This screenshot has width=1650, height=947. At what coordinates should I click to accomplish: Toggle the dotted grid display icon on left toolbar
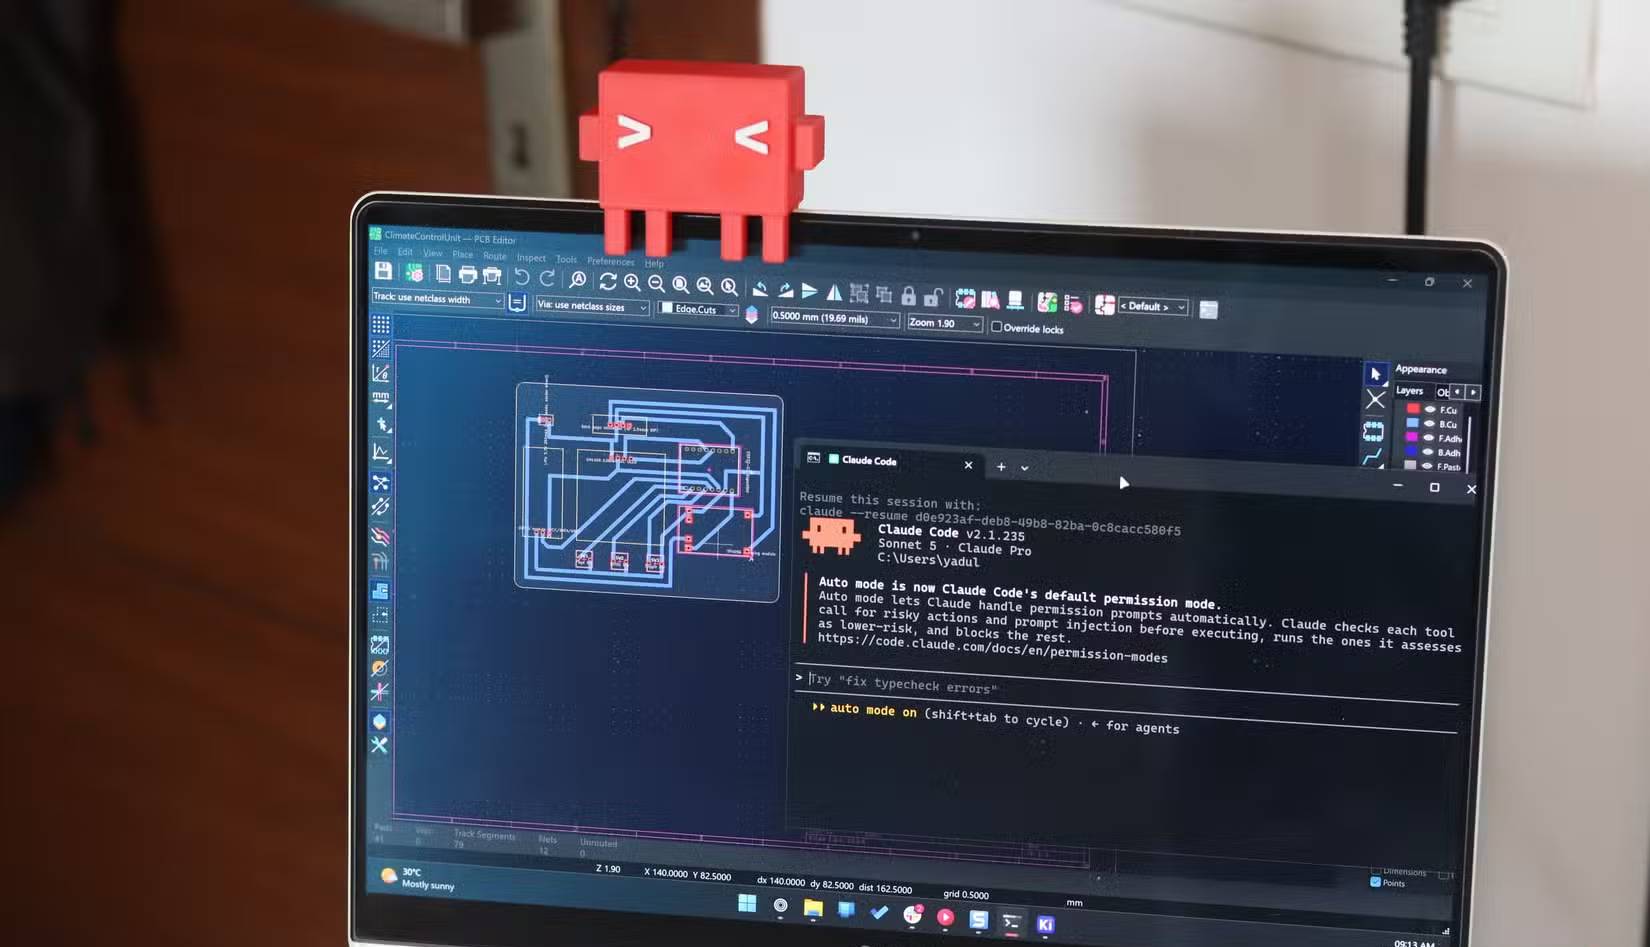381,324
